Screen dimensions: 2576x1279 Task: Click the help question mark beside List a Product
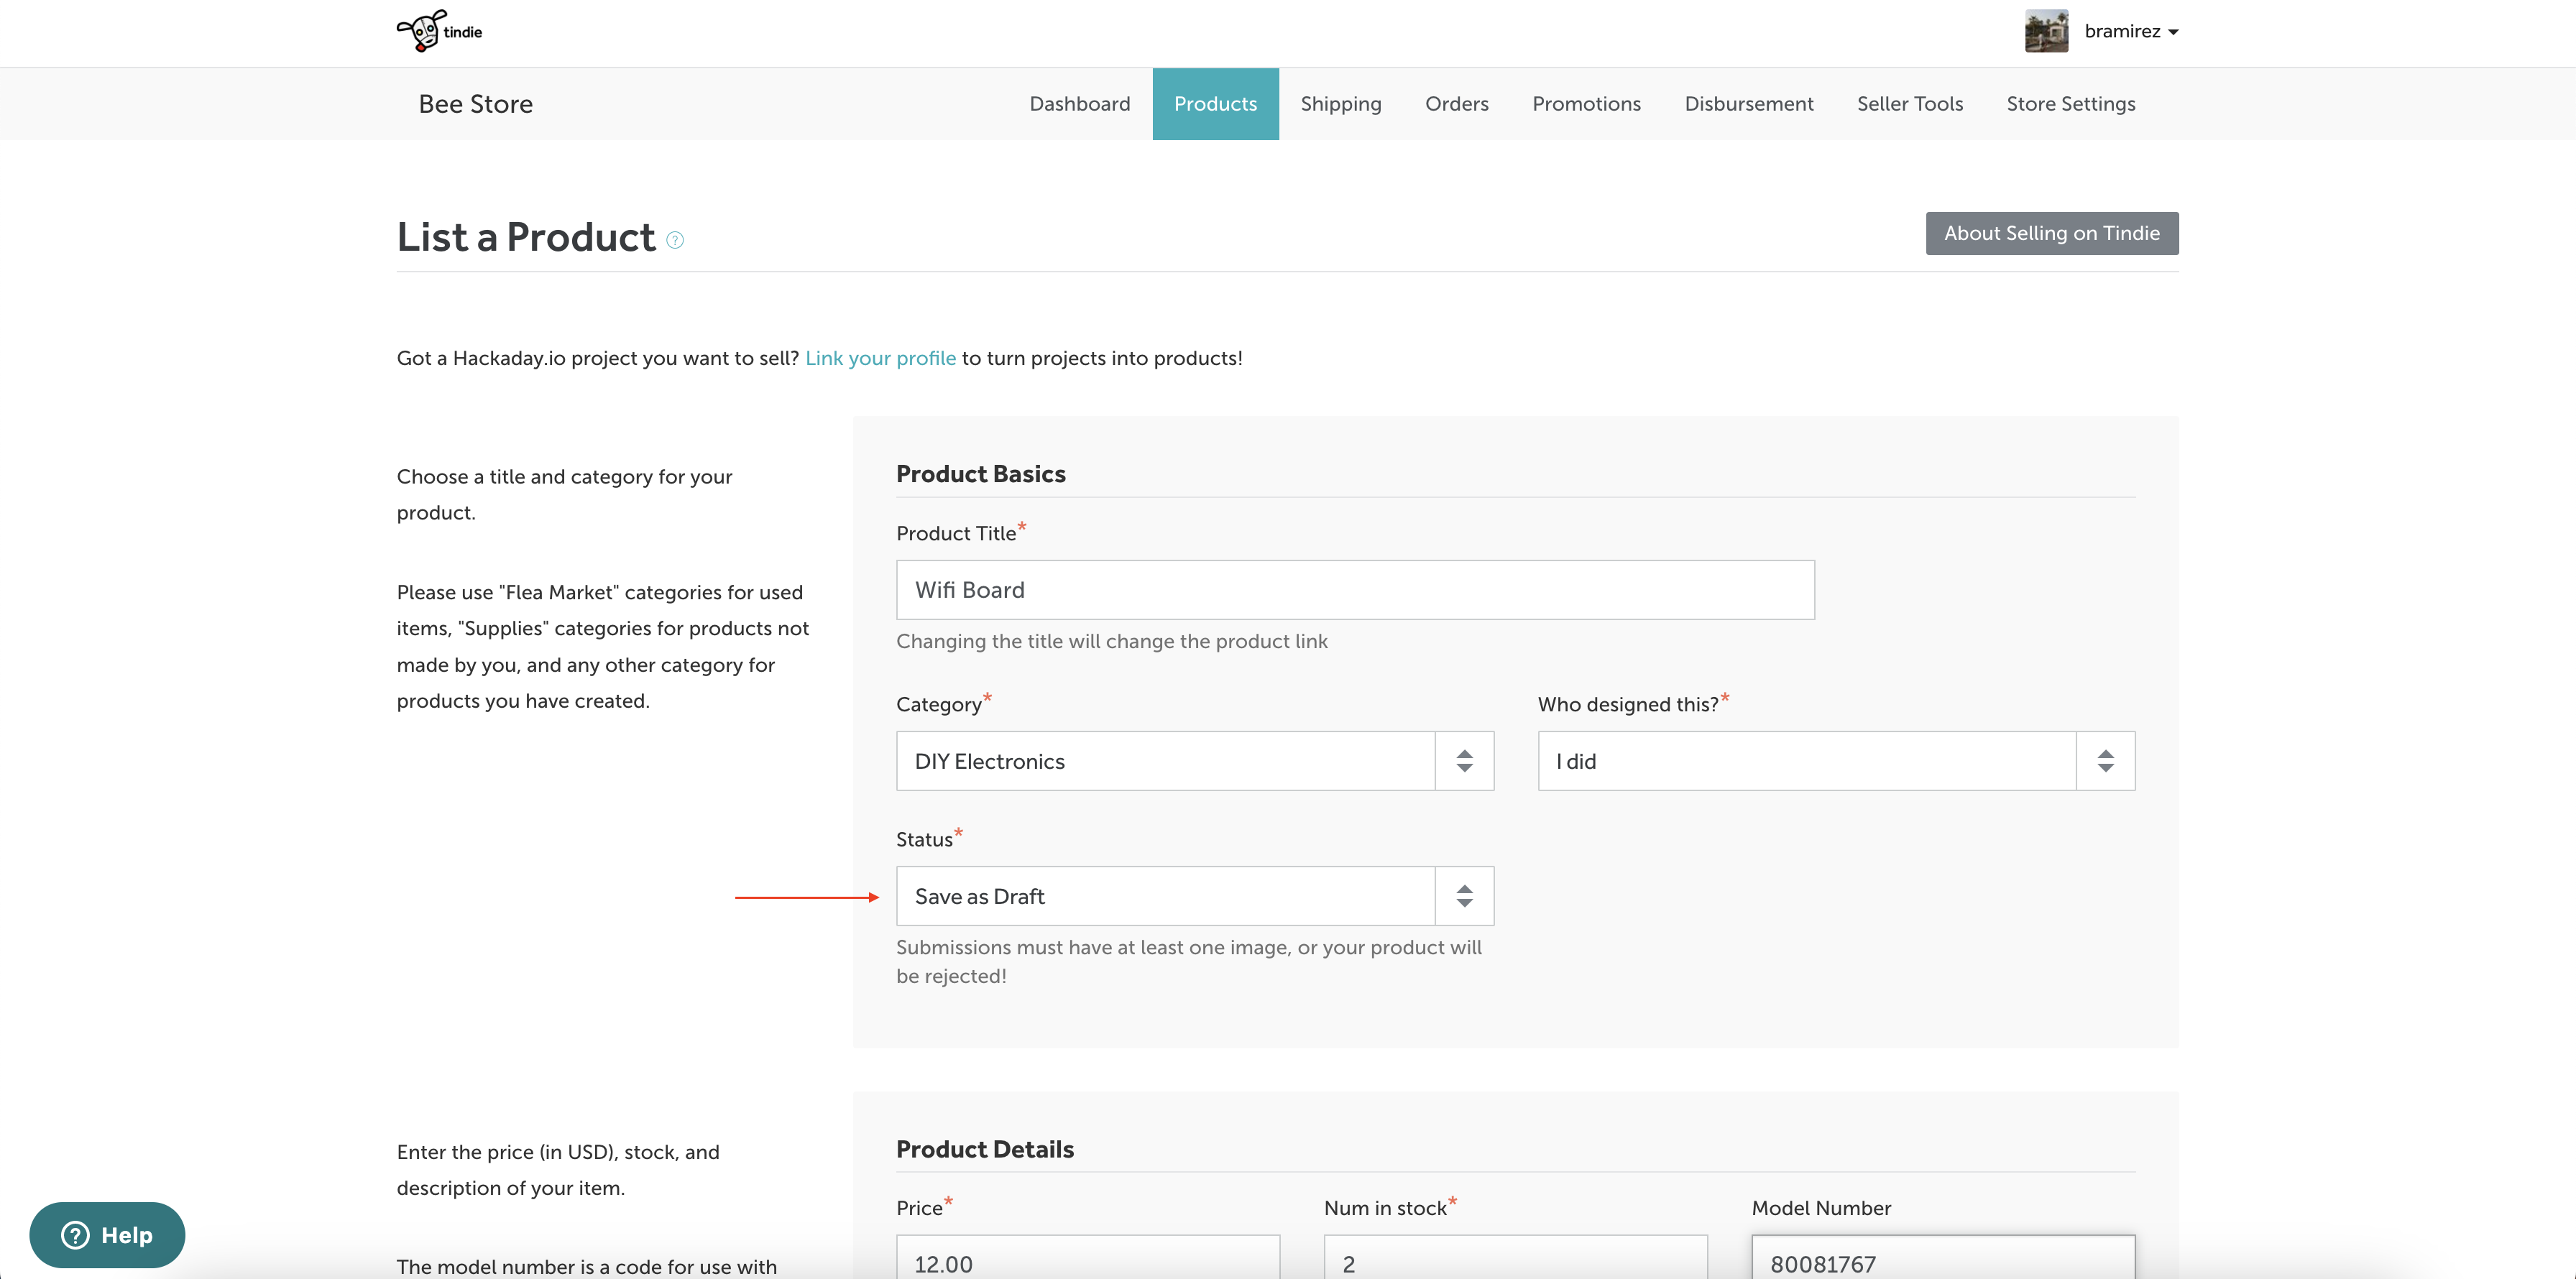675,240
